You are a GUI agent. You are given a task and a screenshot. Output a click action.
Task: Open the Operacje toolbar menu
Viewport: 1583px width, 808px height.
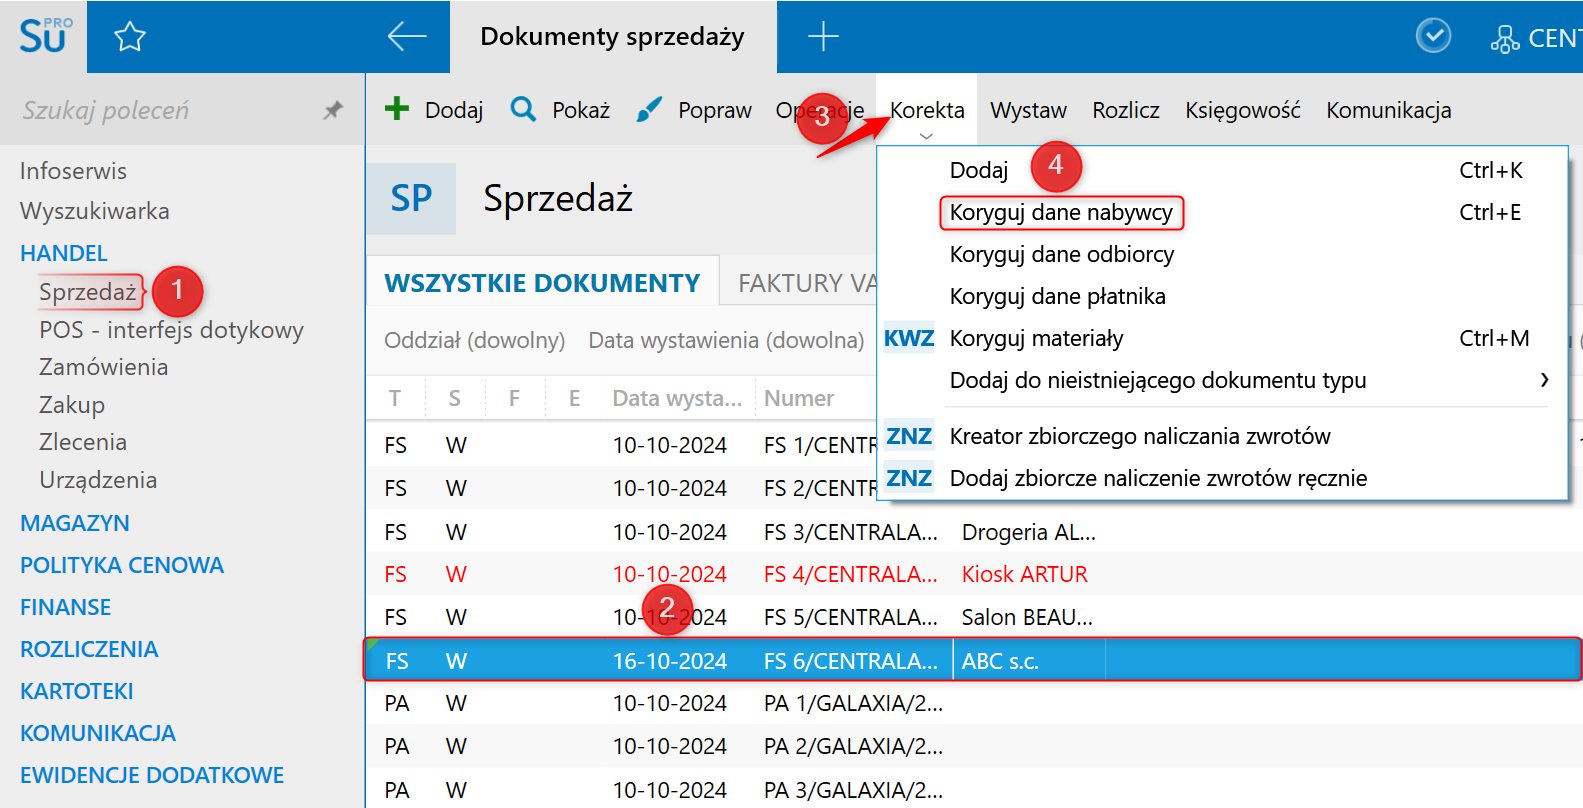(x=820, y=110)
